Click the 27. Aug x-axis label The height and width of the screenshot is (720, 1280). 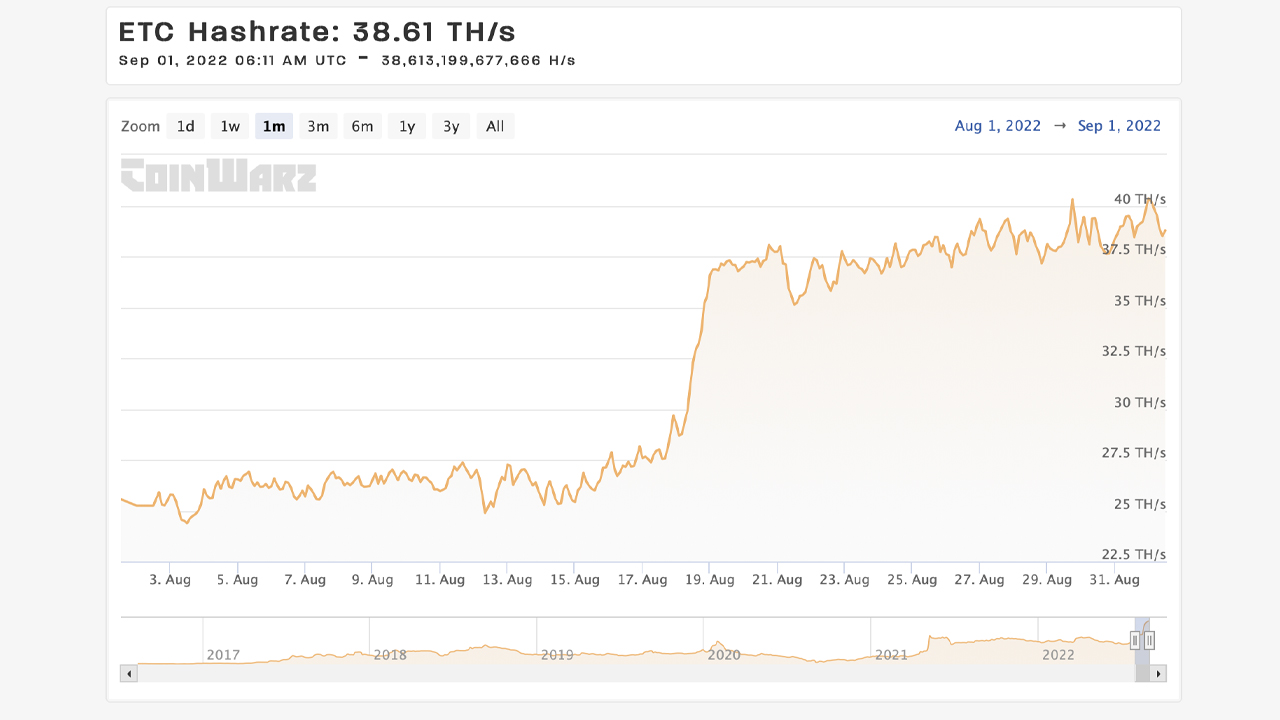coord(979,580)
